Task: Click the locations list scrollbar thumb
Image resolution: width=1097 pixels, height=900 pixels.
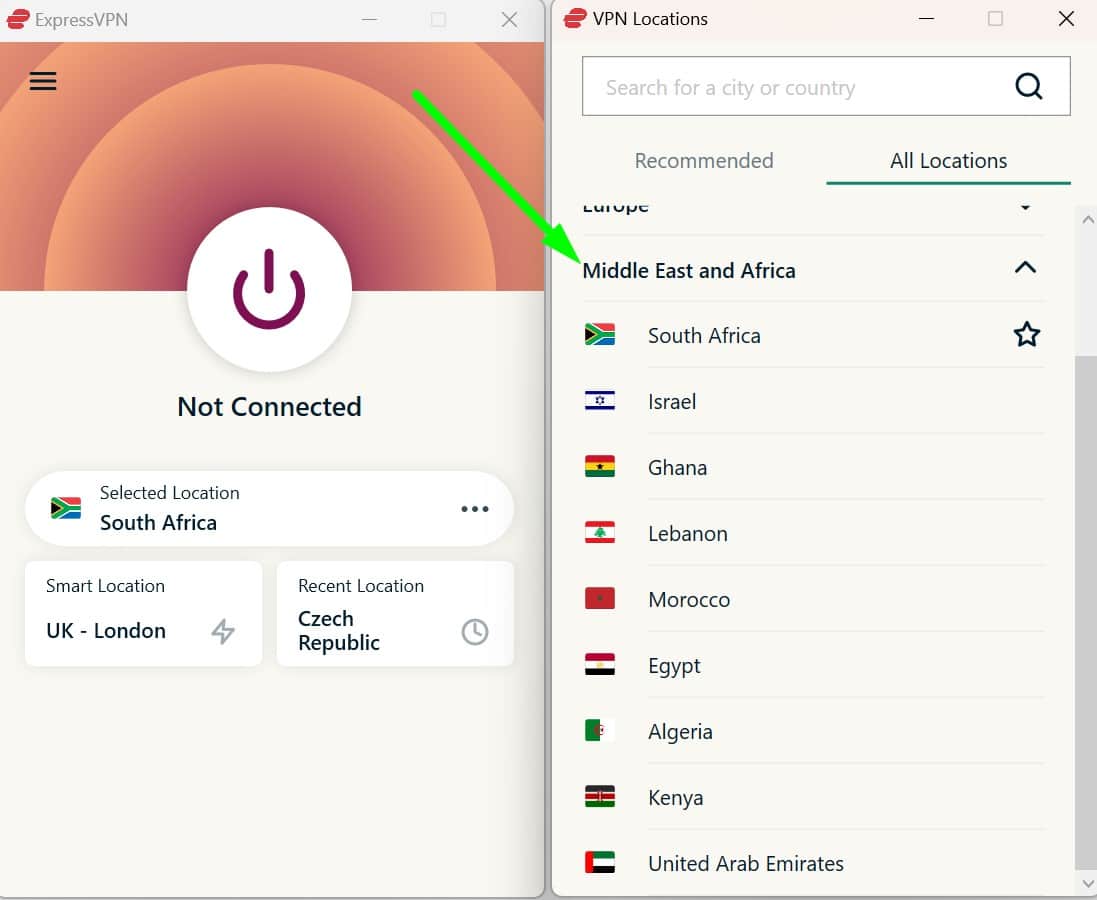Action: [x=1085, y=612]
